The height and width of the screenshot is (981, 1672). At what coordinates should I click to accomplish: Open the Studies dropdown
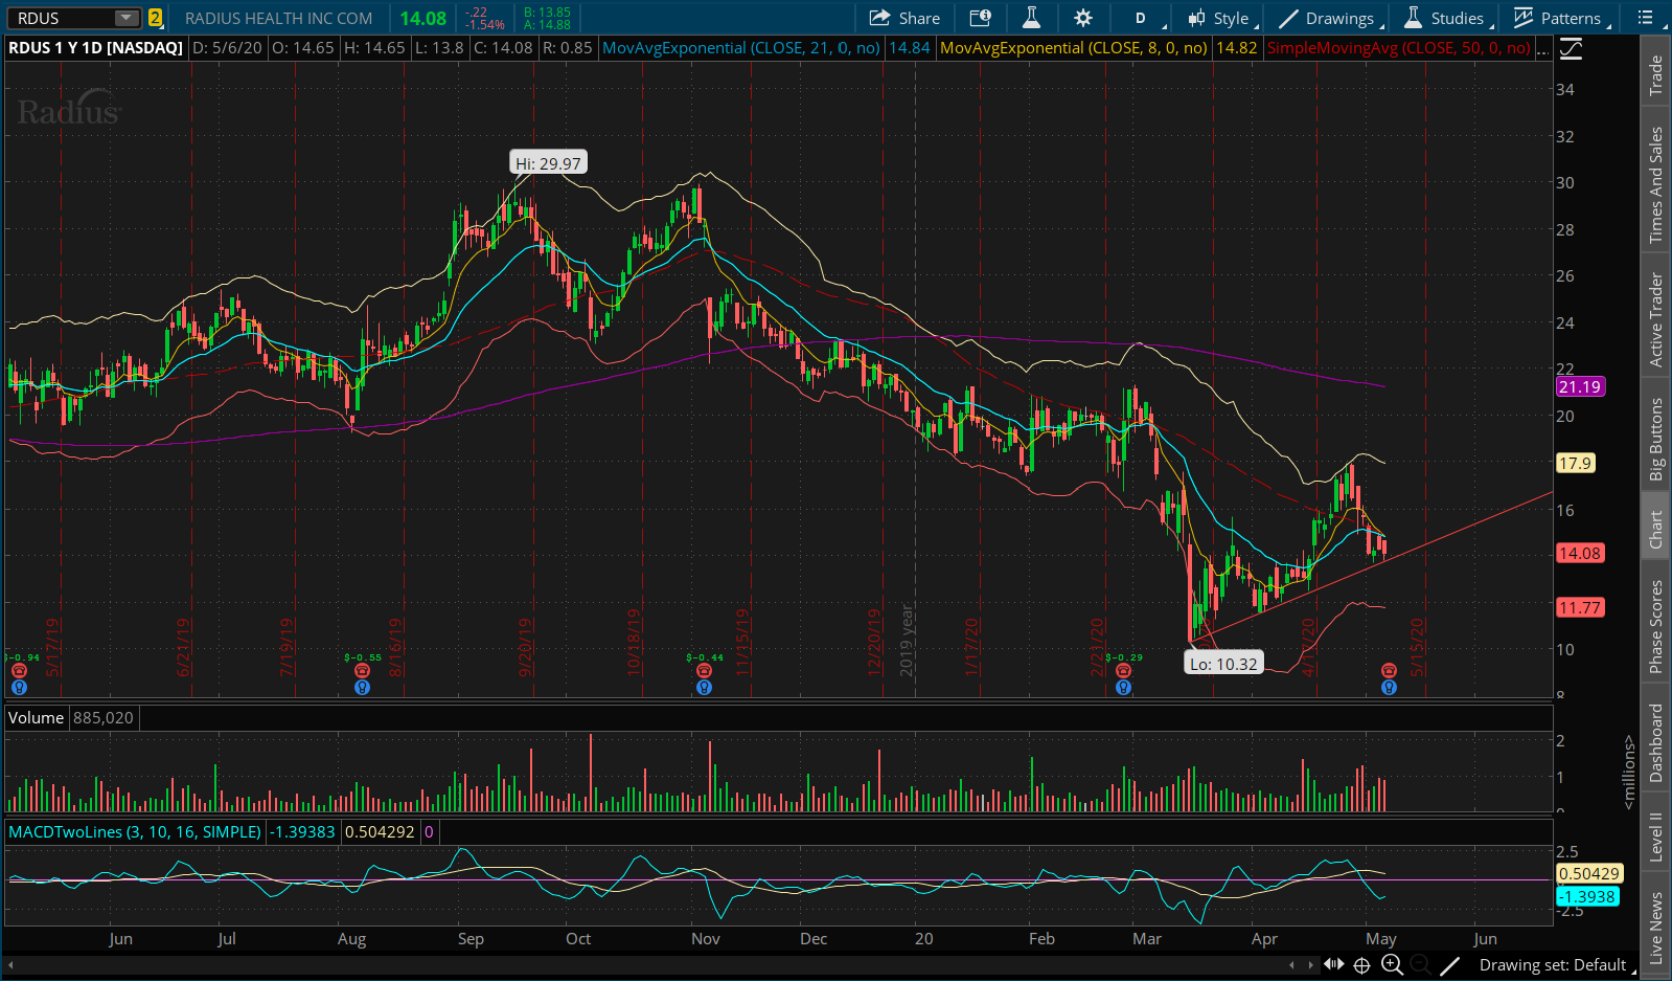1448,18
